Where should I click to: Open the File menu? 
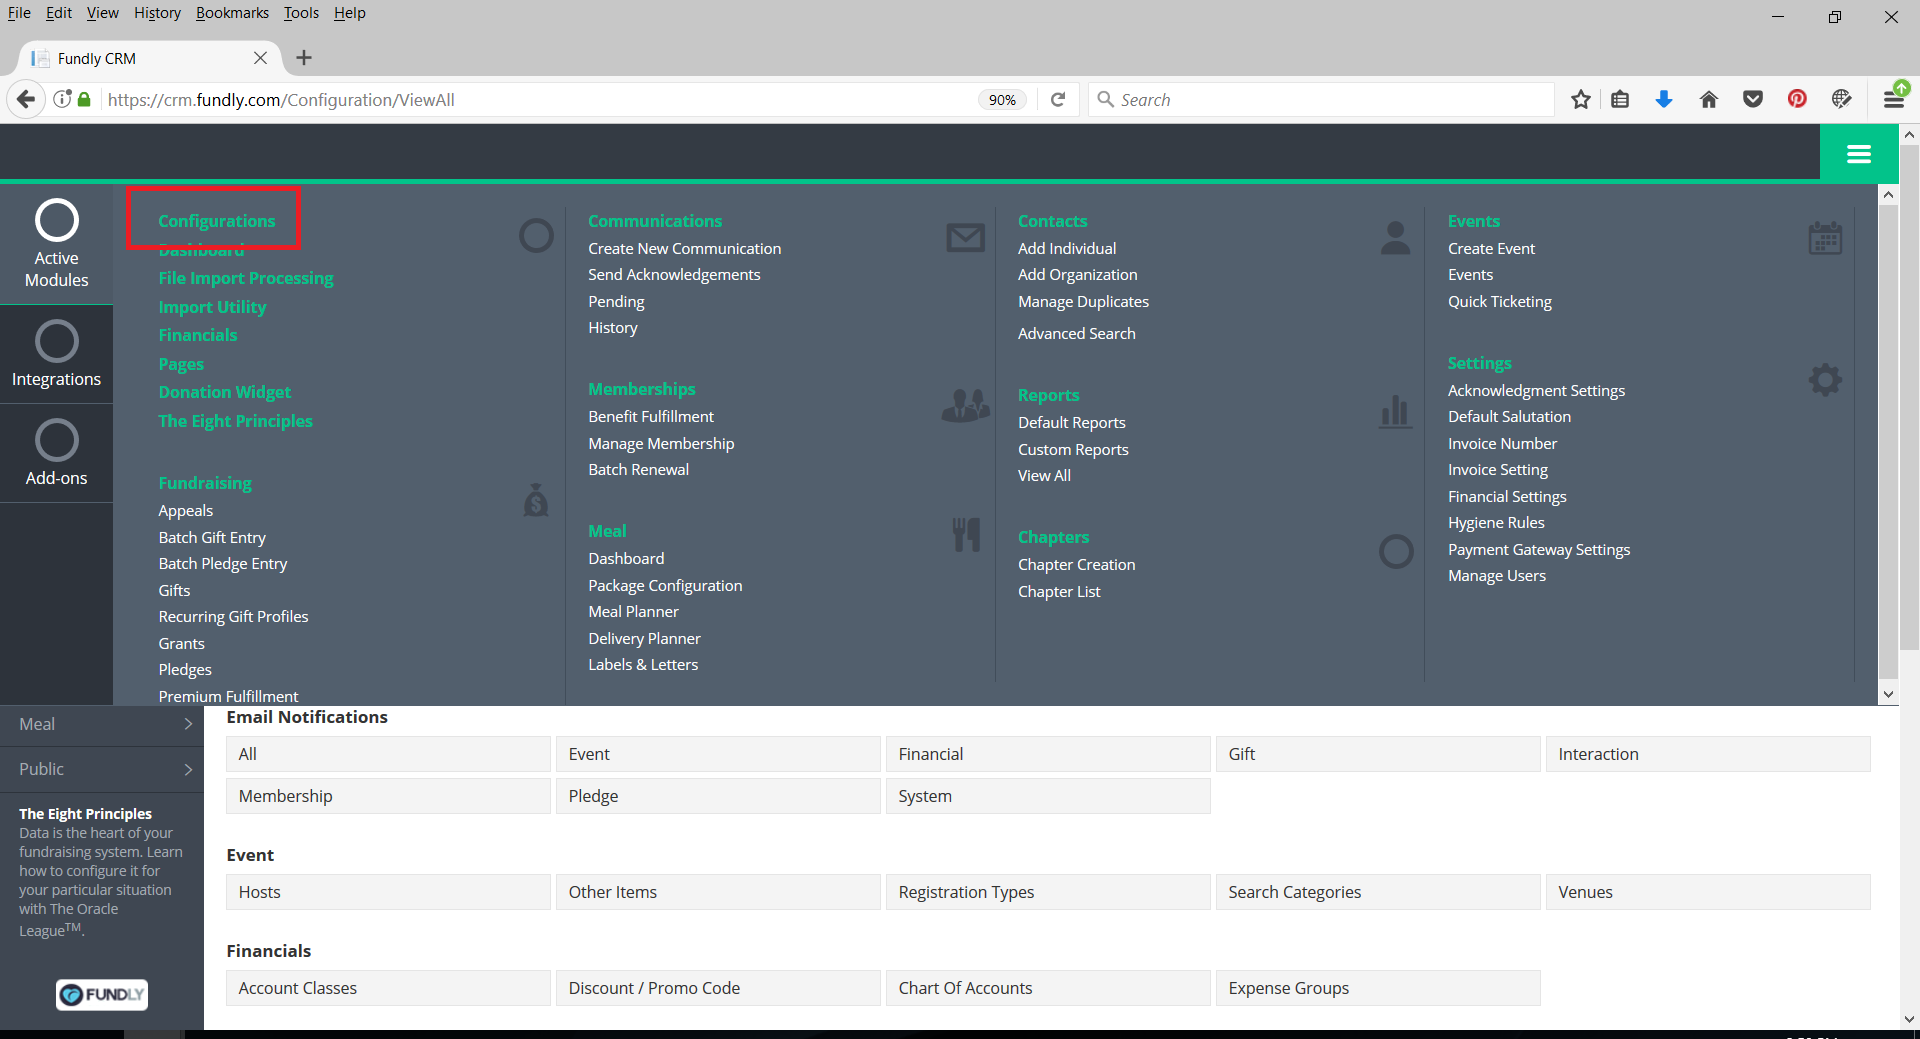19,13
